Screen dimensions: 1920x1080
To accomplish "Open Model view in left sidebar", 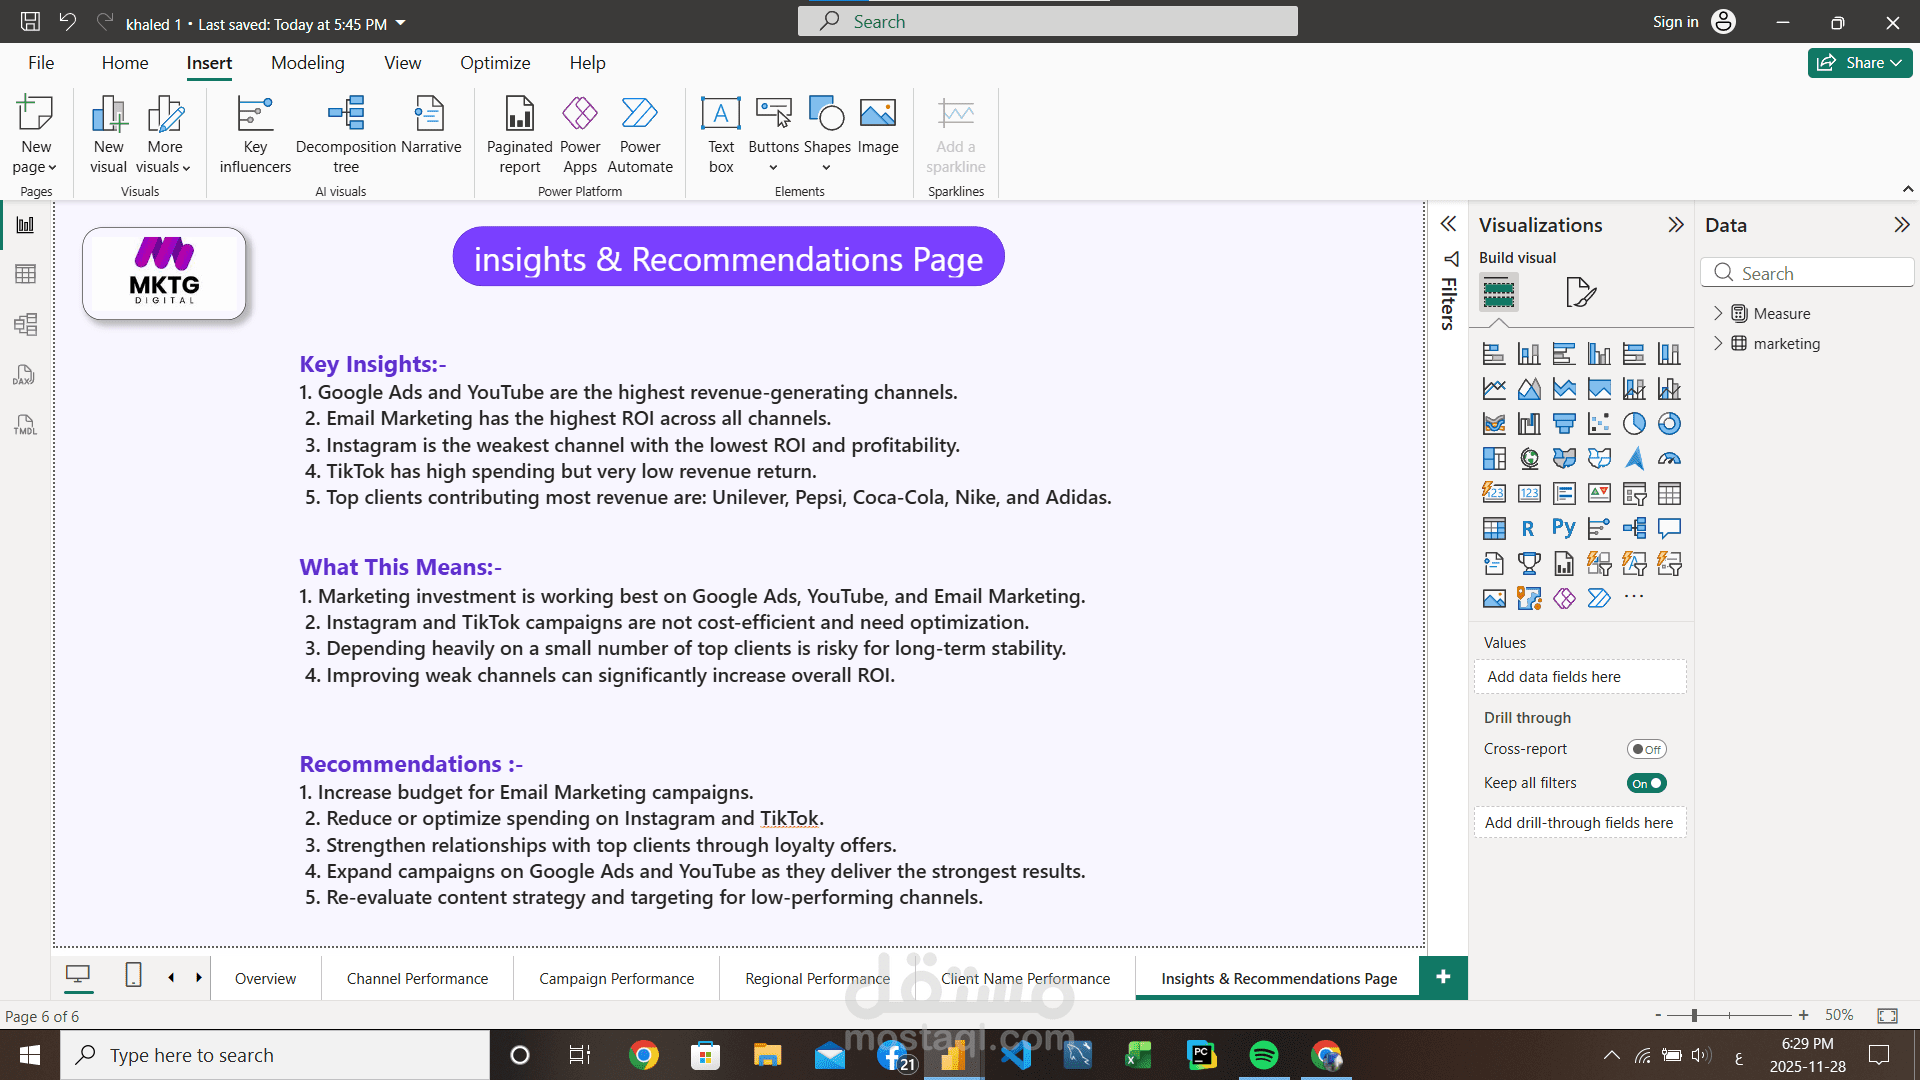I will (x=25, y=324).
